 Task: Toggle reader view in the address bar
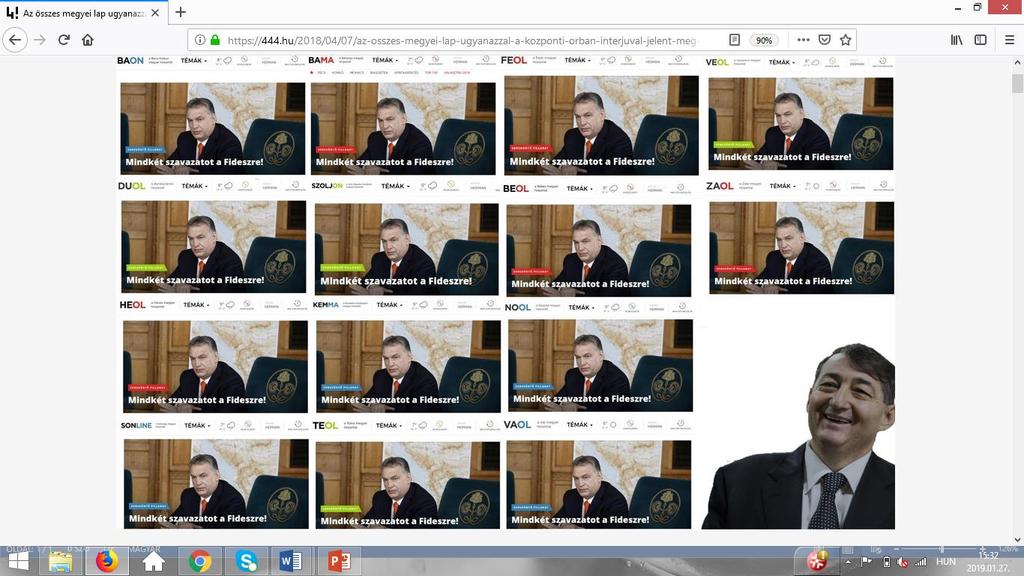pos(734,40)
